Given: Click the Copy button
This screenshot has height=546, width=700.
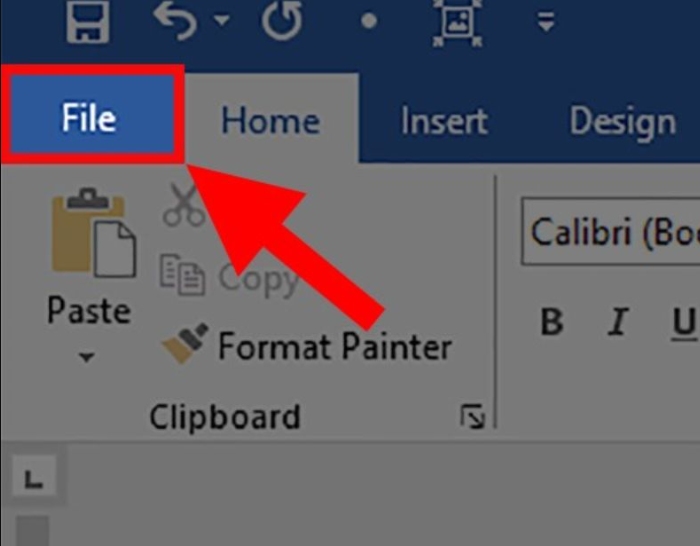Looking at the screenshot, I should pos(229,276).
